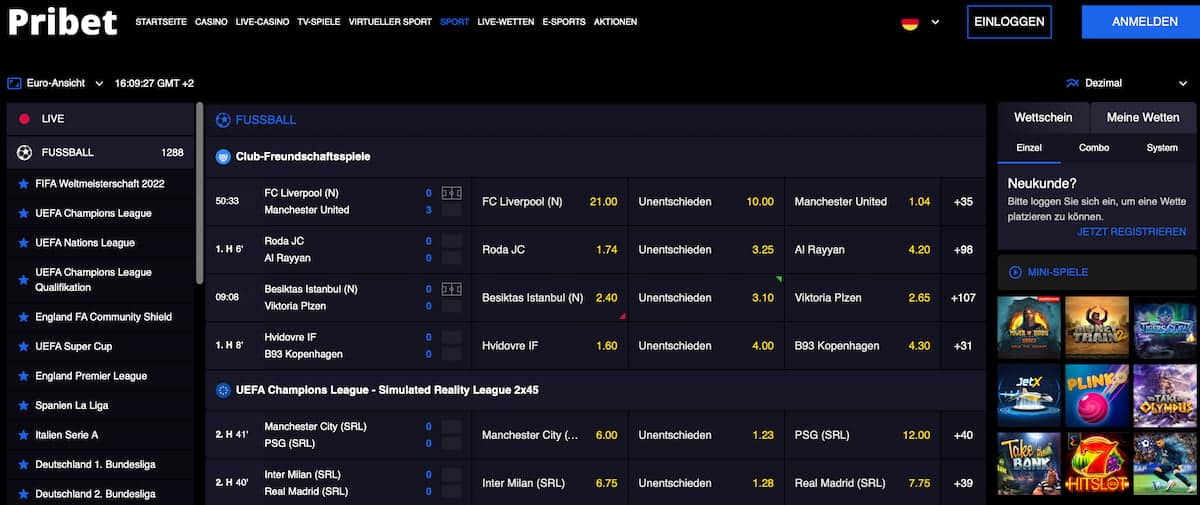Bet on Manchester United at 1.04
Image resolution: width=1200 pixels, height=505 pixels.
tap(862, 202)
